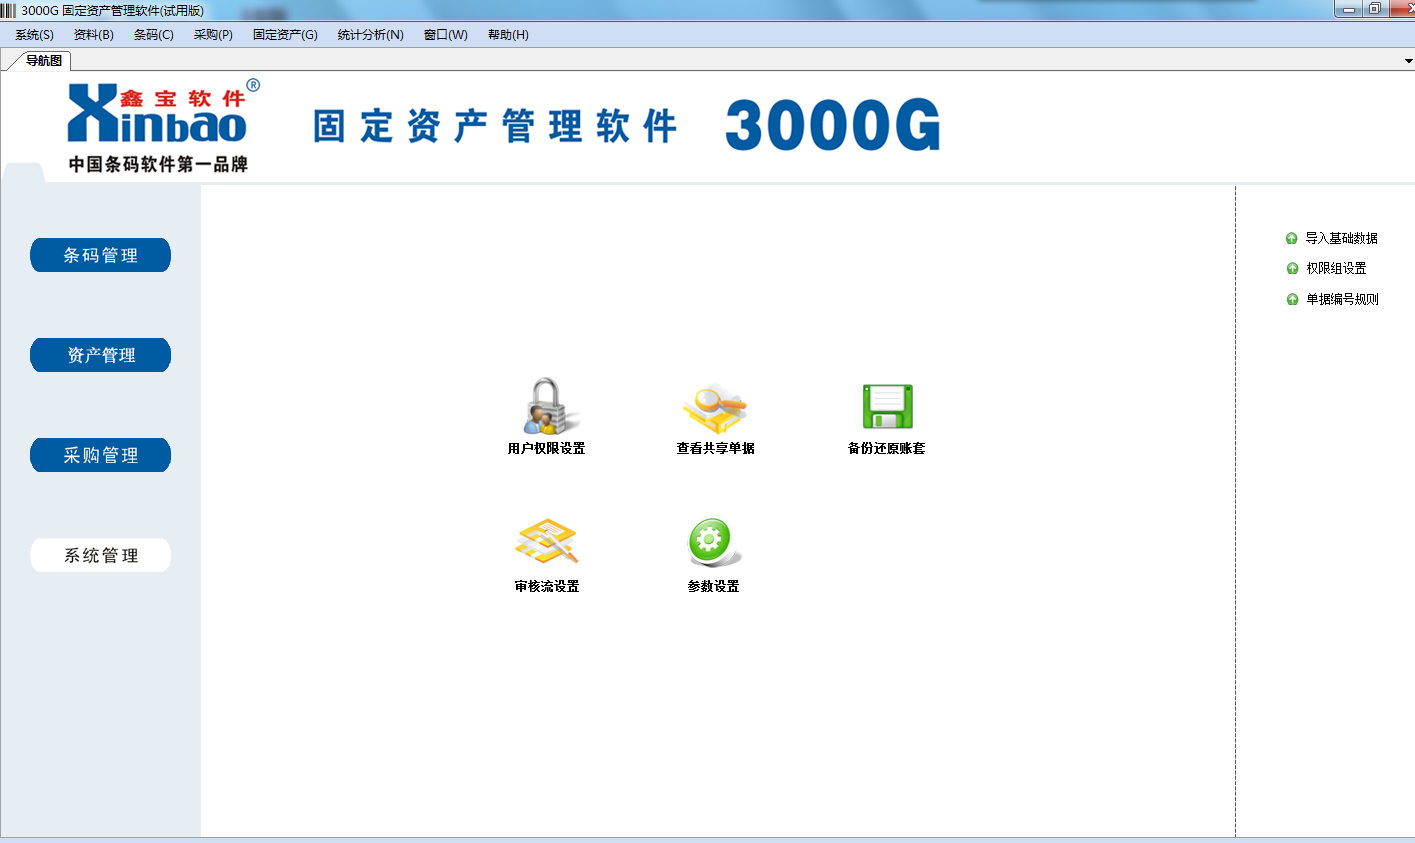Expand the tab list dropdown arrow
Viewport: 1415px width, 843px height.
click(x=1408, y=62)
